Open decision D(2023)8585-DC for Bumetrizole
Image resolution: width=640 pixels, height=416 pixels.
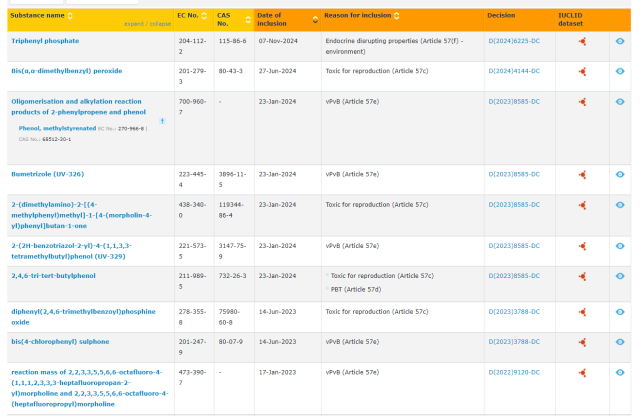click(x=514, y=174)
